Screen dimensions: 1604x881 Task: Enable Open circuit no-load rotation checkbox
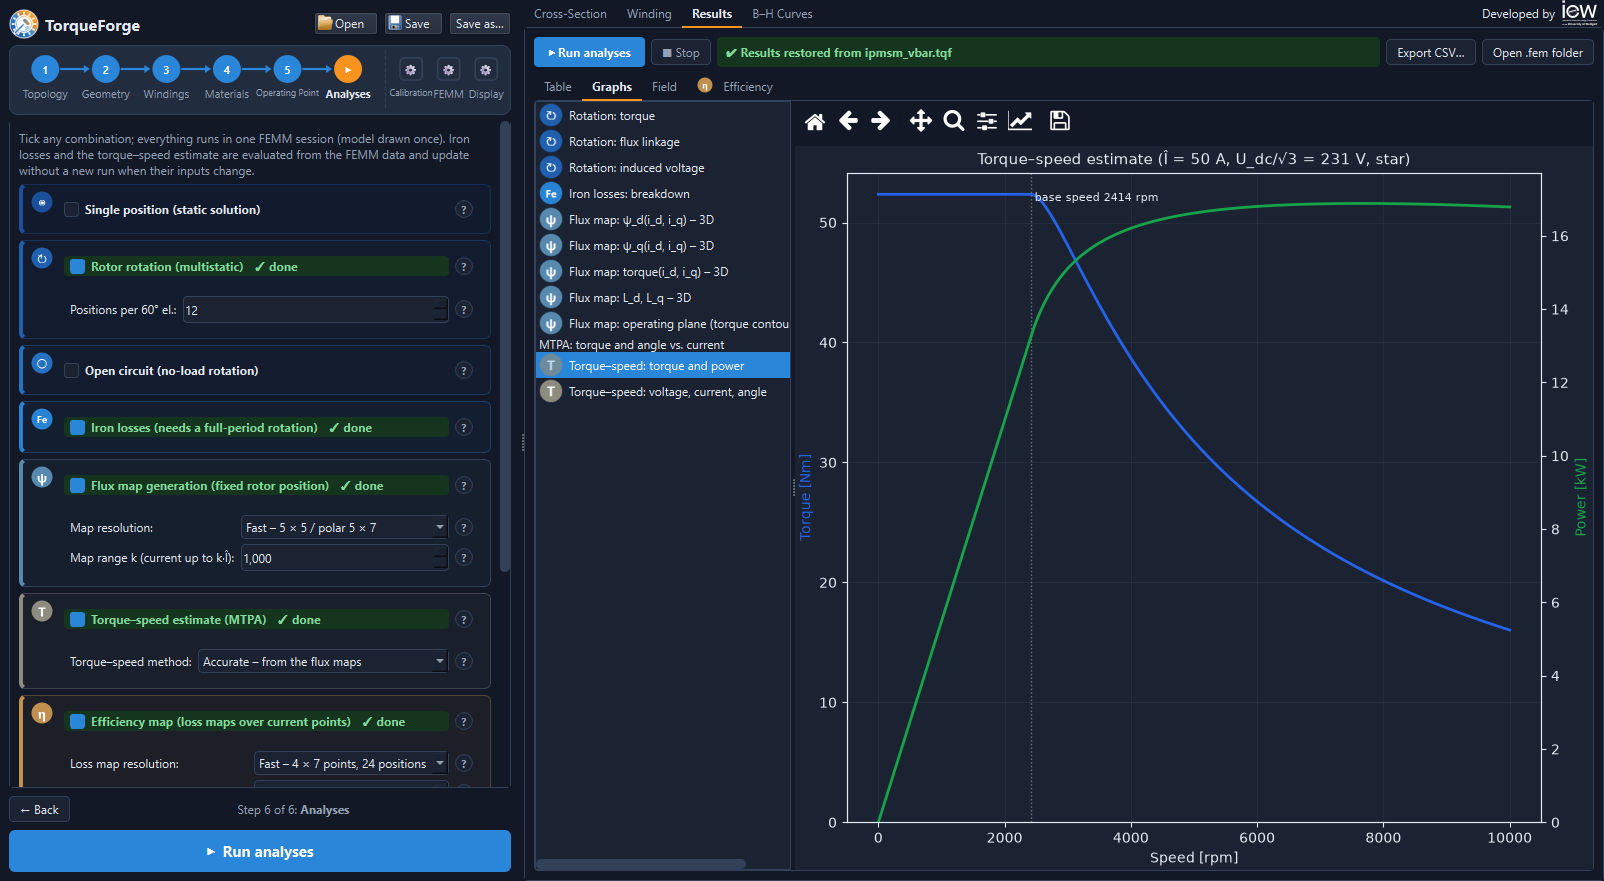click(x=72, y=371)
